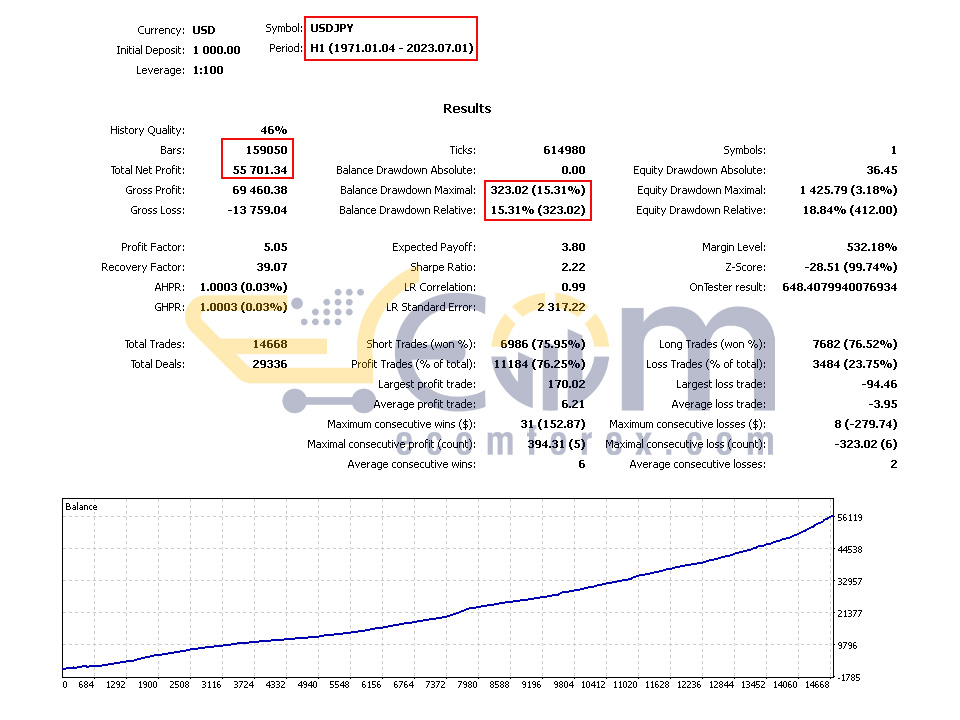Click the Long Trades won percentage value
960x720 pixels.
[855, 344]
